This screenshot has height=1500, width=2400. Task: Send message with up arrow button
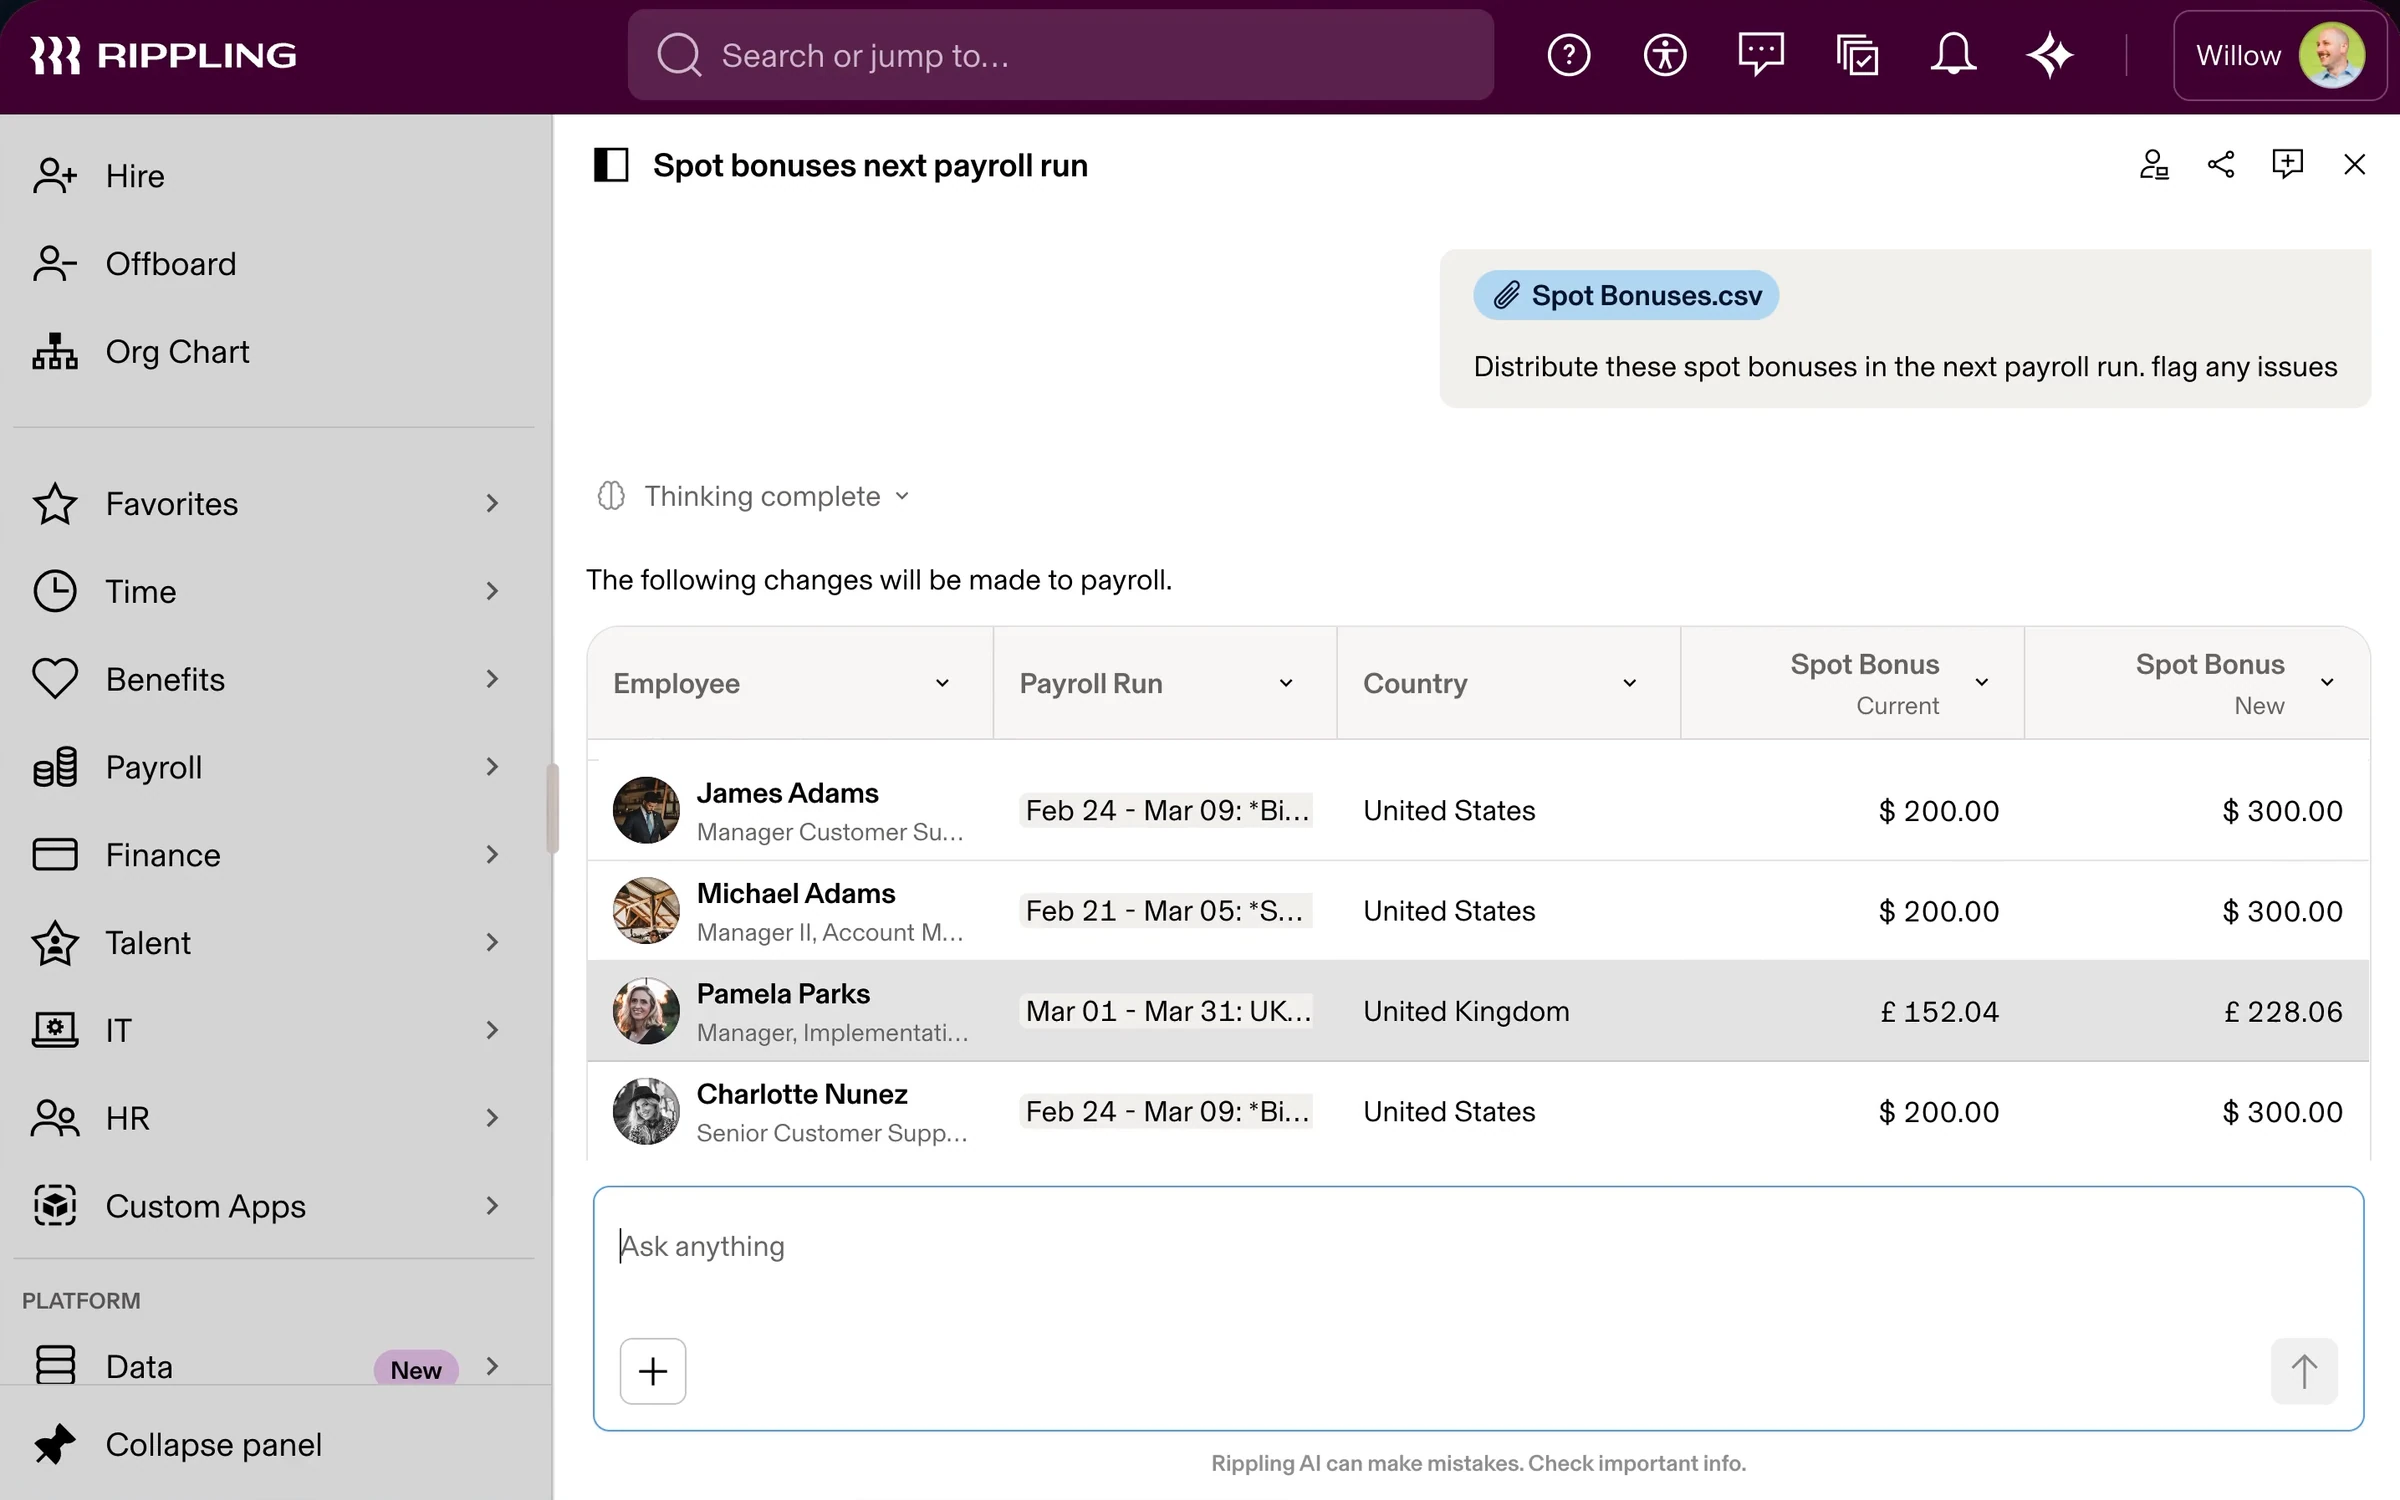pos(2304,1371)
